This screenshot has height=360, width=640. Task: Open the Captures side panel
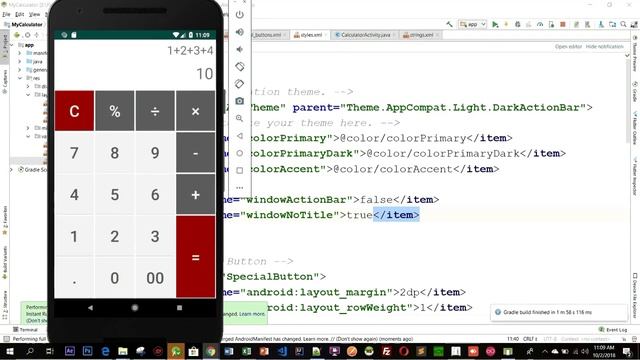[5, 82]
